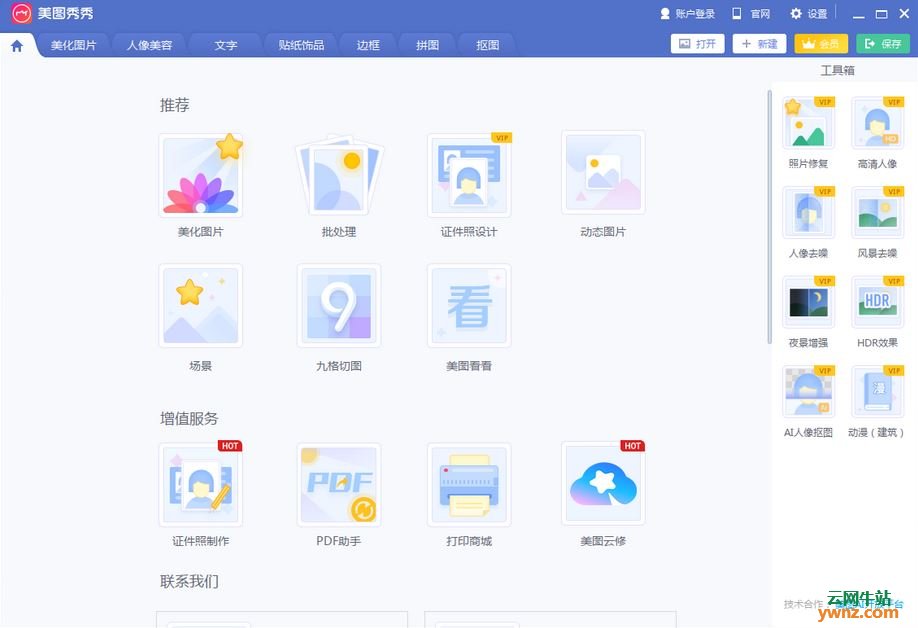Click the 保存 save button
918x628 pixels.
pos(883,44)
